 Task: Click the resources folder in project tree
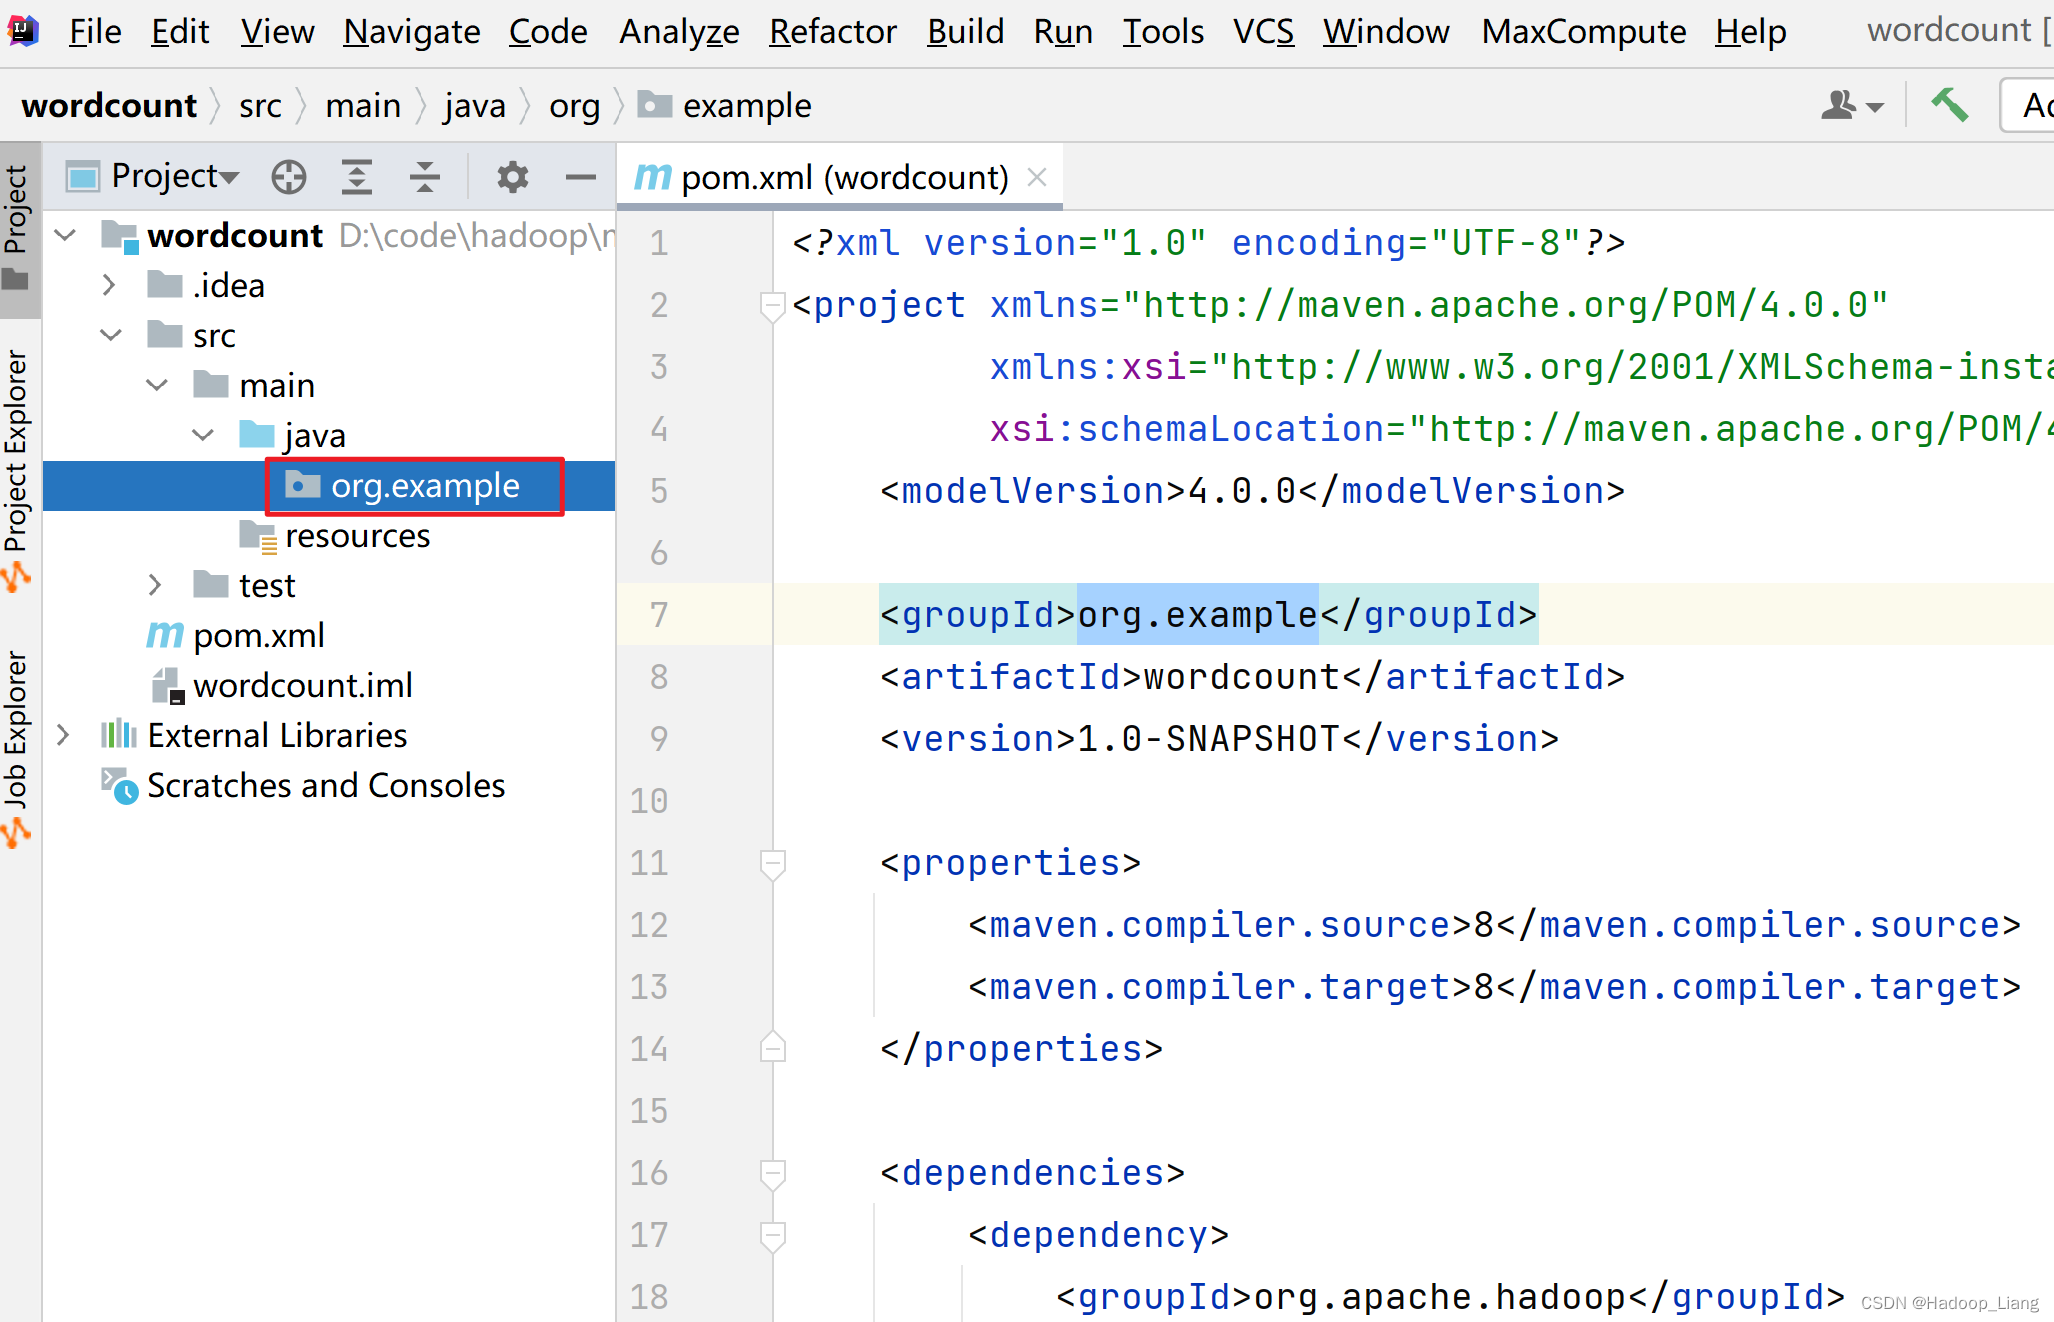[x=355, y=536]
